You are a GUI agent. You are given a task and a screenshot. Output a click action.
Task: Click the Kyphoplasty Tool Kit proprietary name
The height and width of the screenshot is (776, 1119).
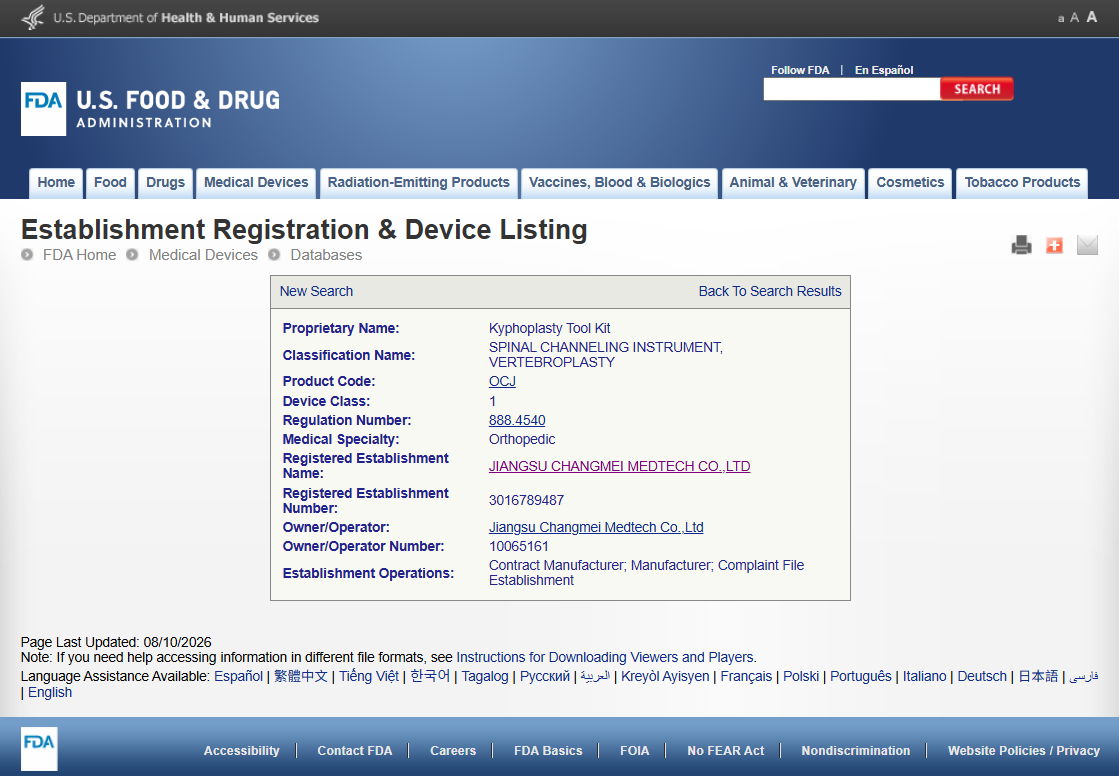(x=550, y=328)
